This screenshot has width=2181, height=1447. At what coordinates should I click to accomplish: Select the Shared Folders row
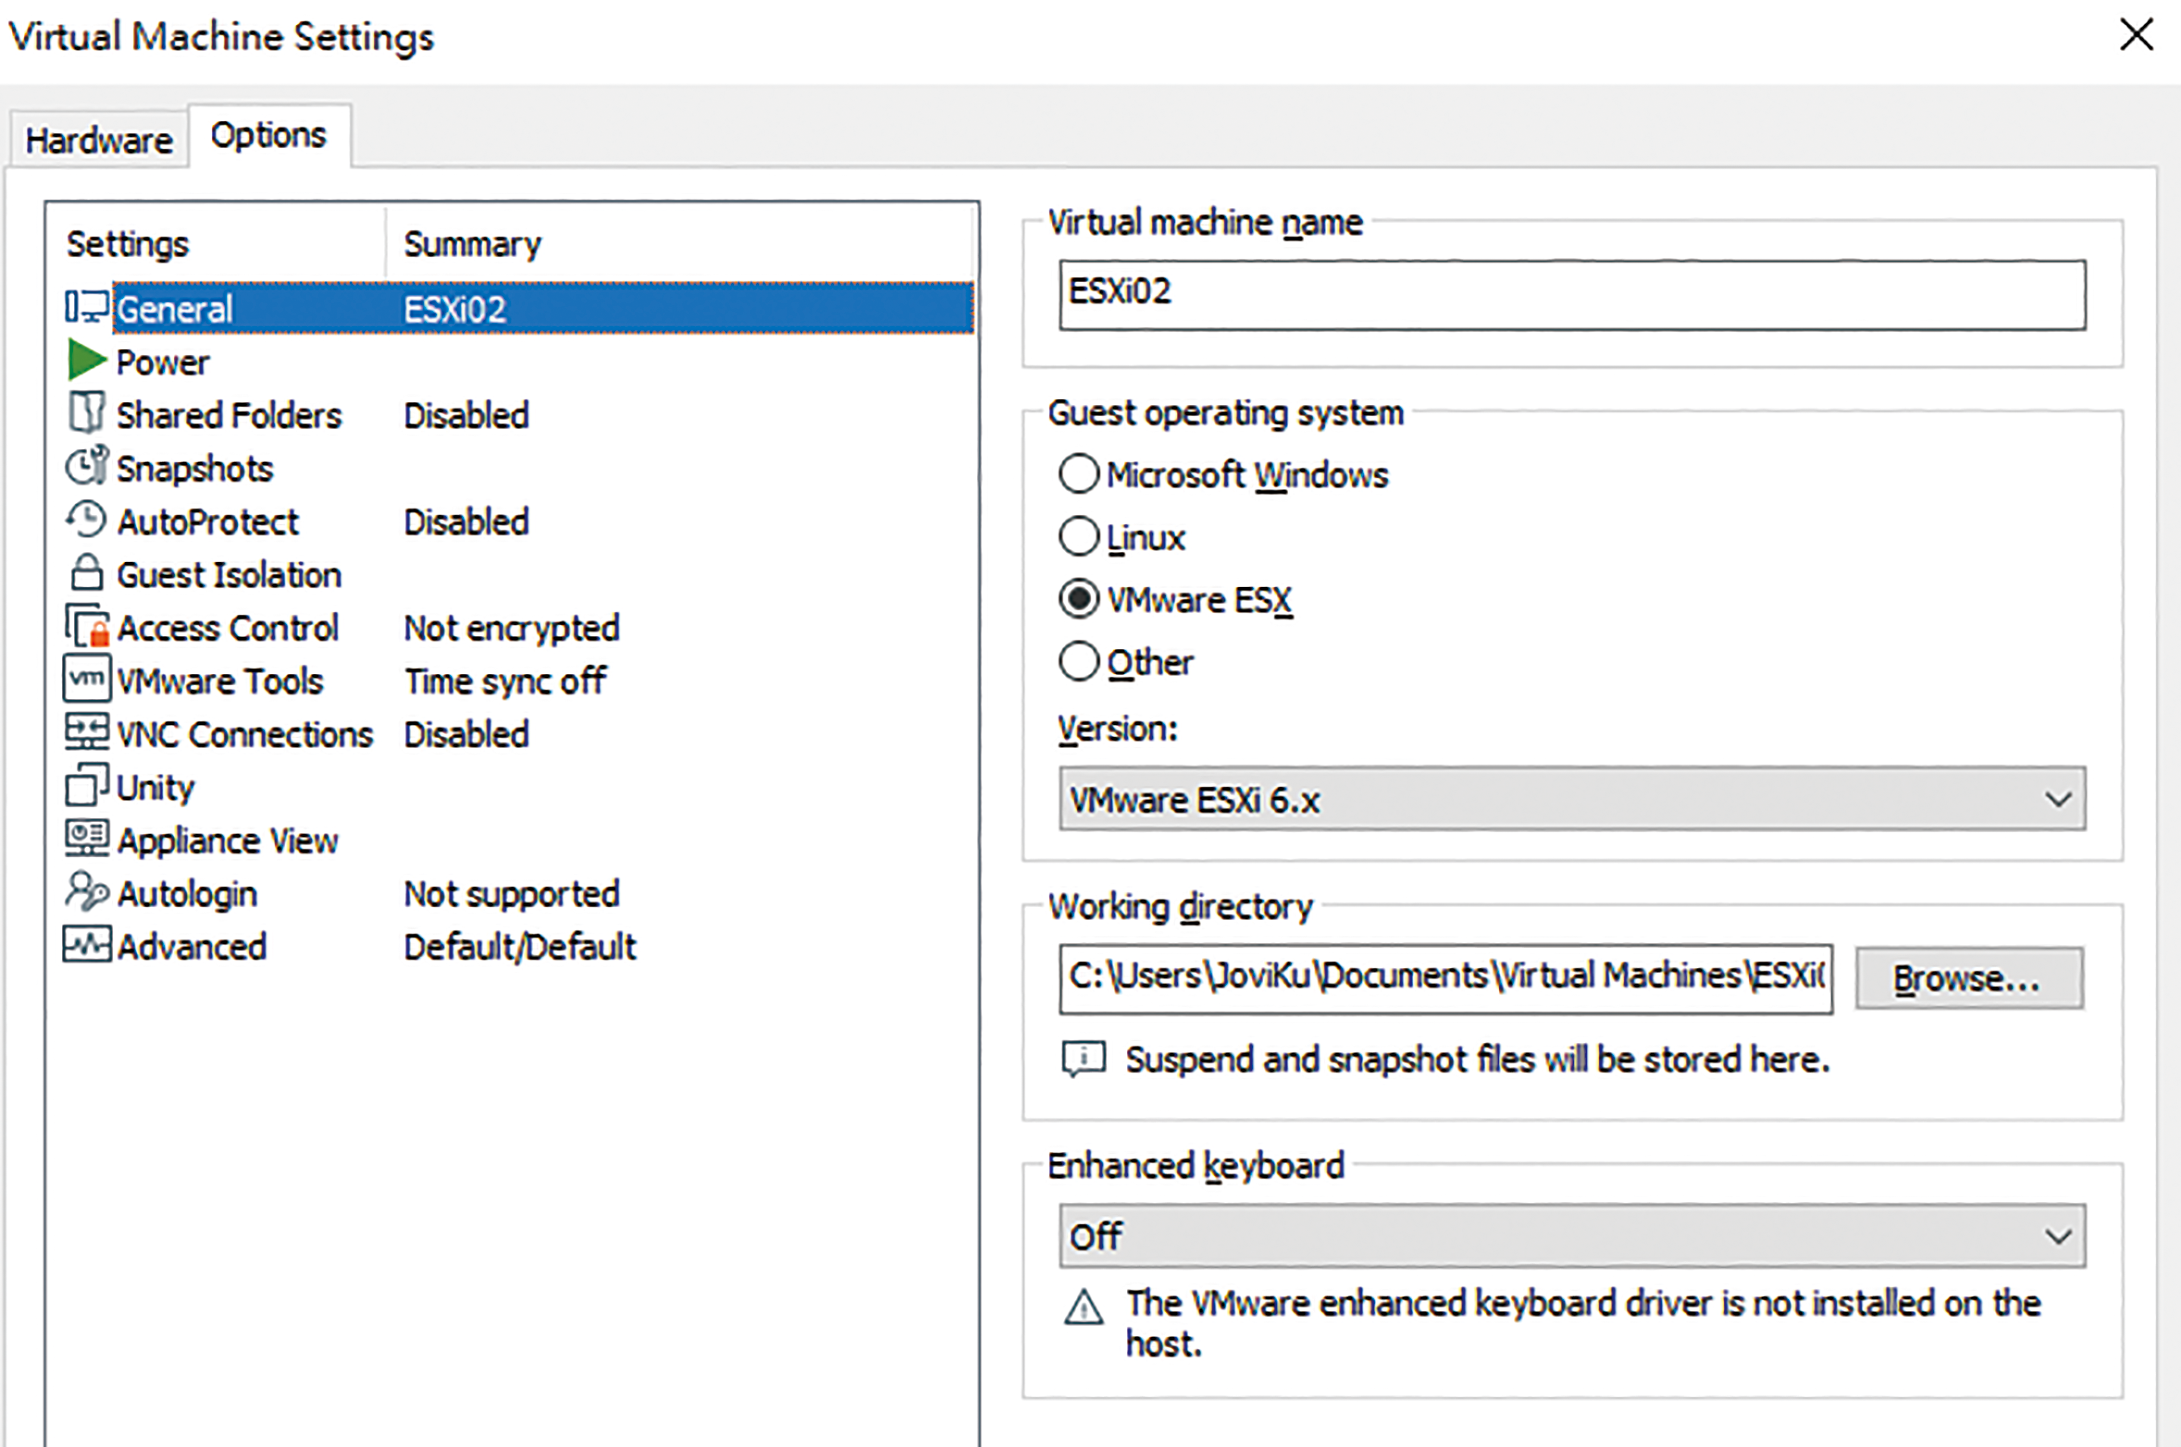(x=518, y=414)
